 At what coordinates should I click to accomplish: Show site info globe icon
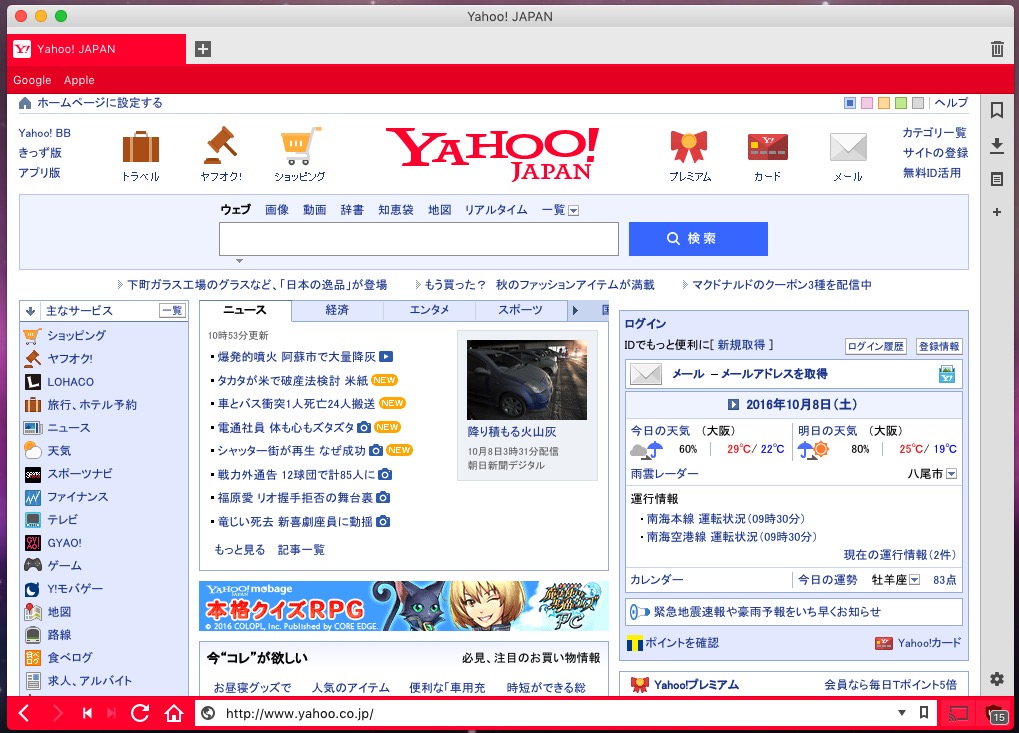coord(208,714)
